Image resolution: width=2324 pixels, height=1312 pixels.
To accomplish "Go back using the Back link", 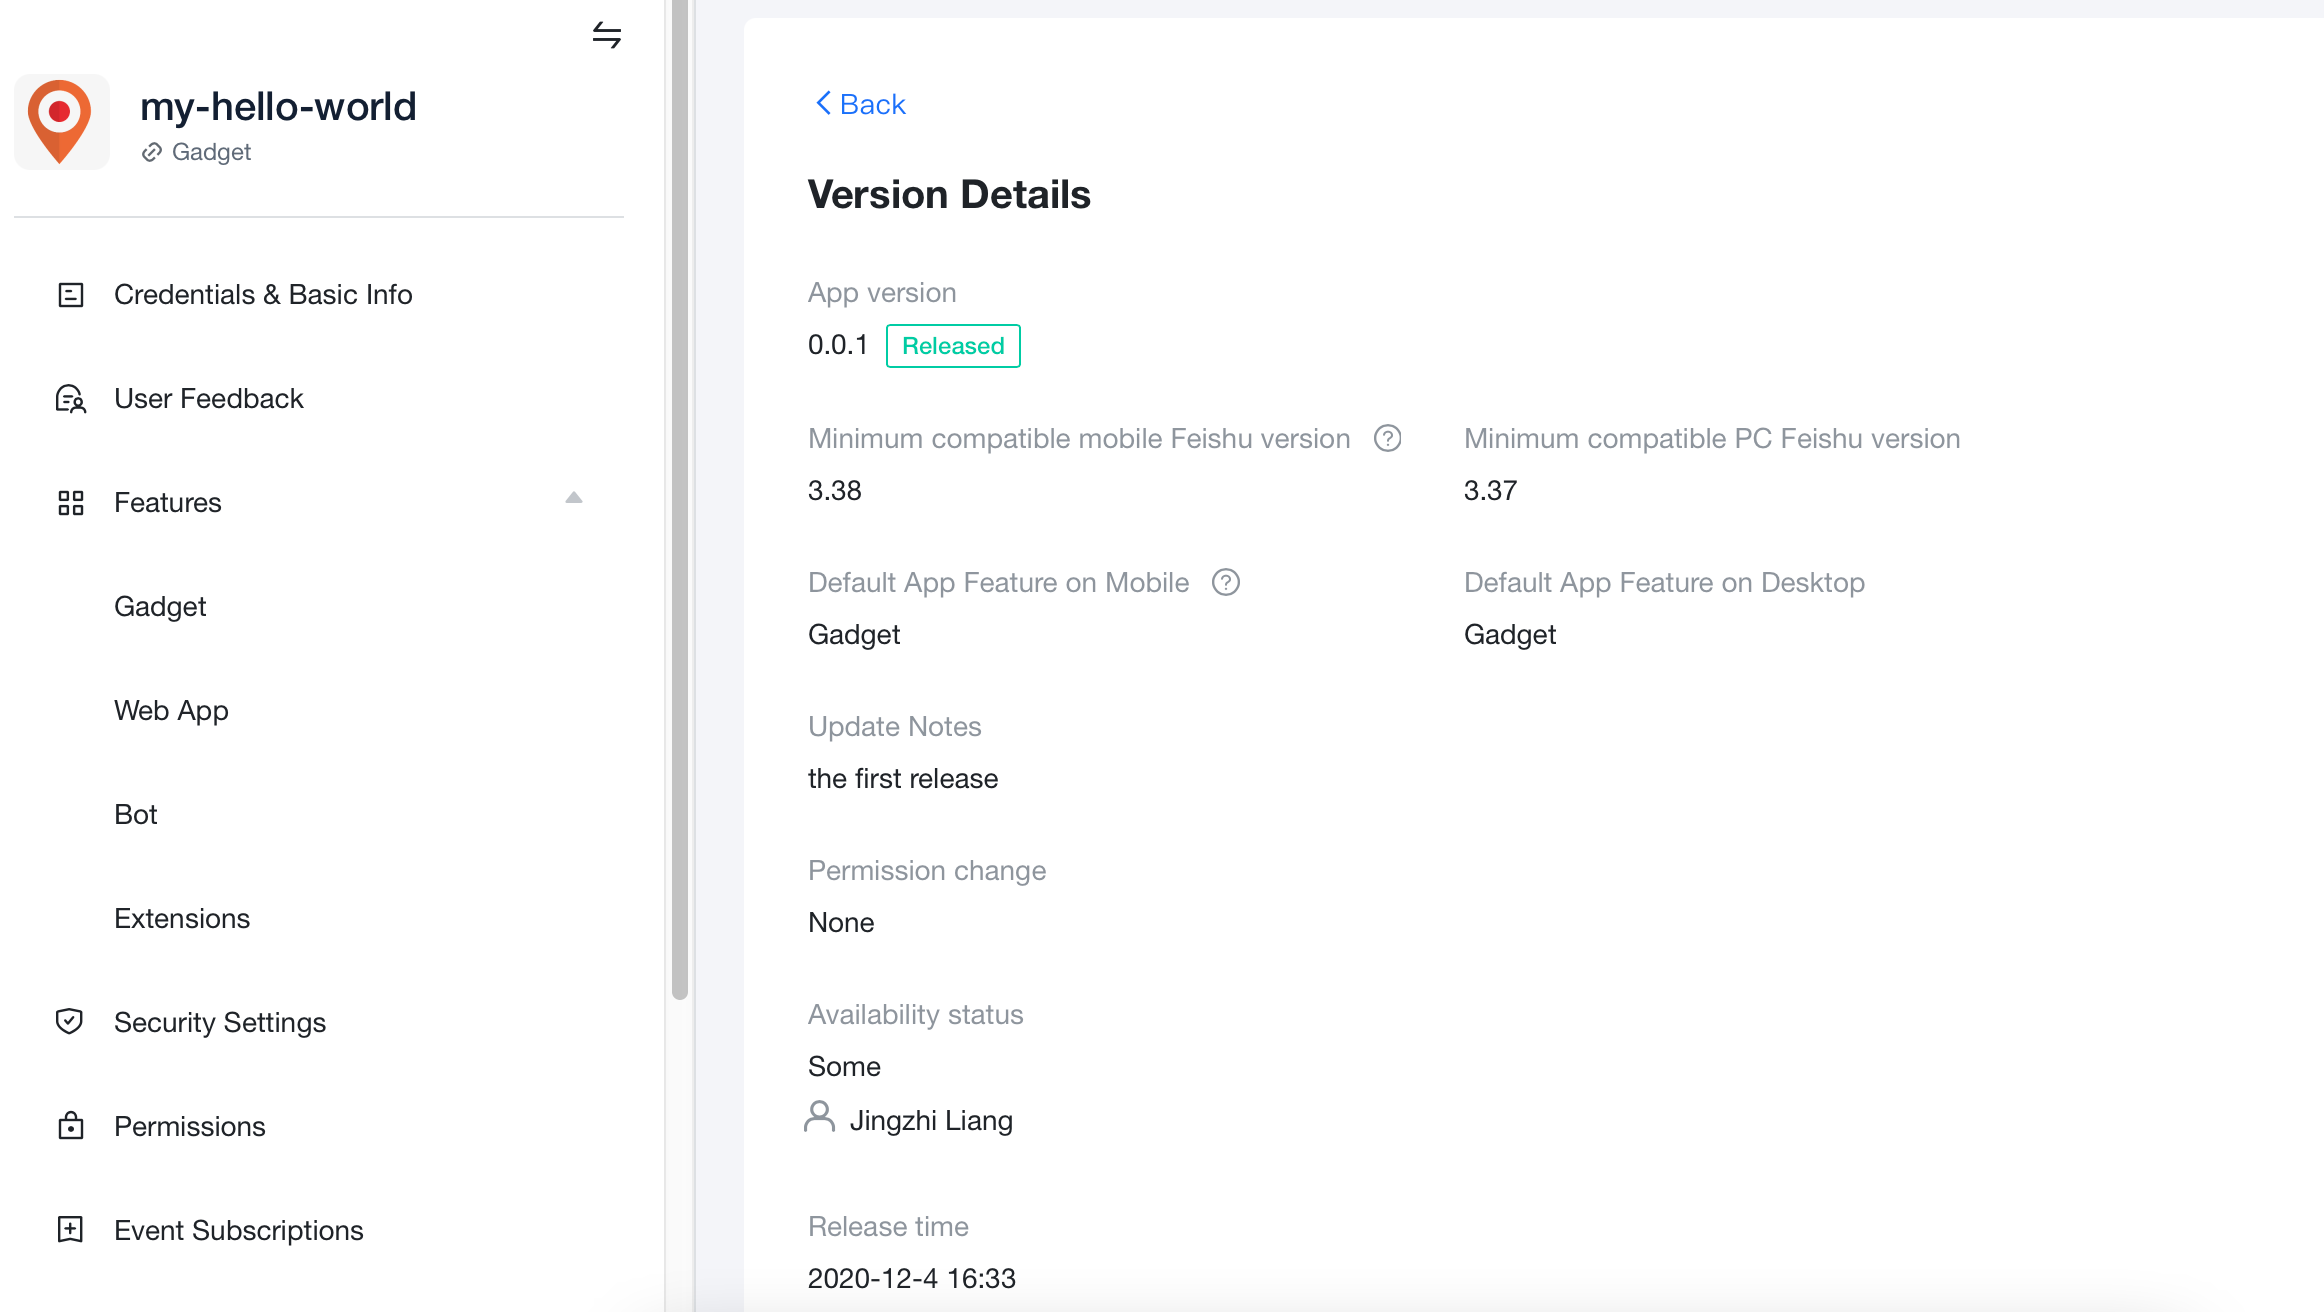I will (861, 104).
